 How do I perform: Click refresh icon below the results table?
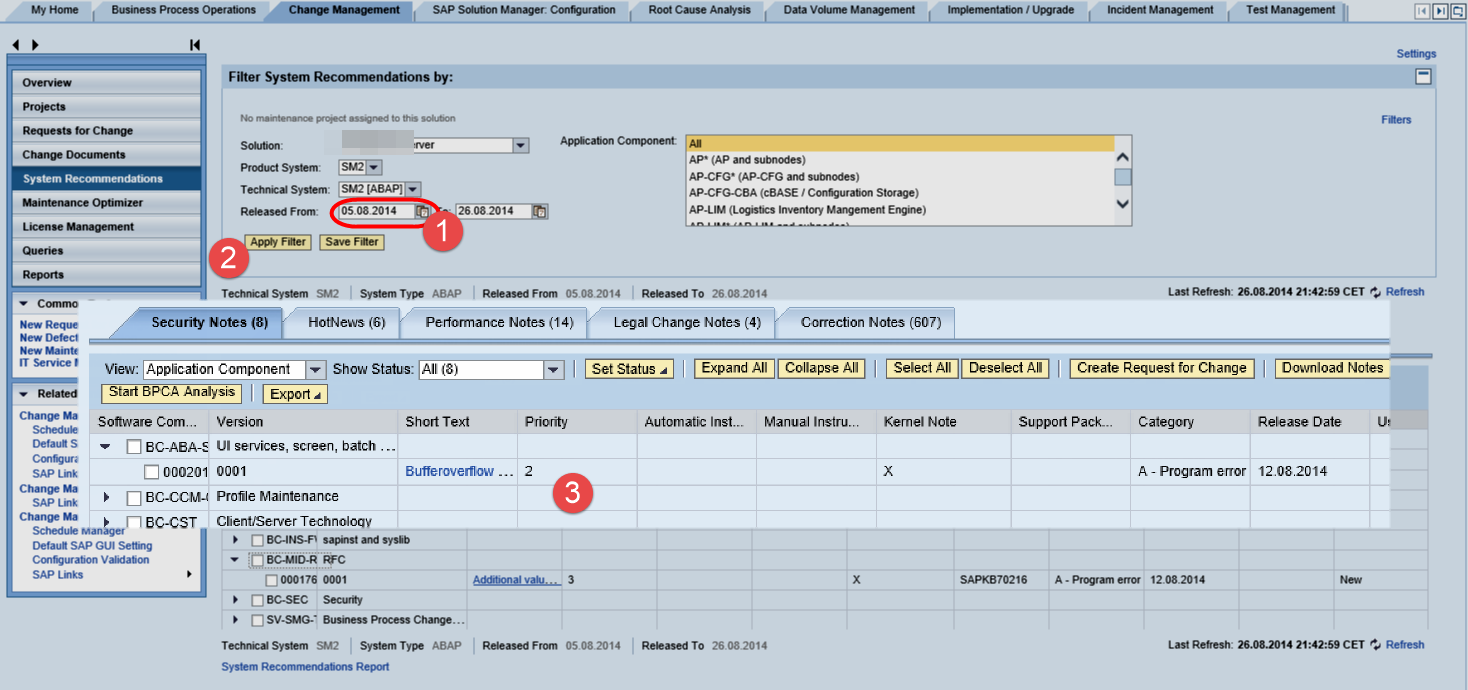(1376, 645)
